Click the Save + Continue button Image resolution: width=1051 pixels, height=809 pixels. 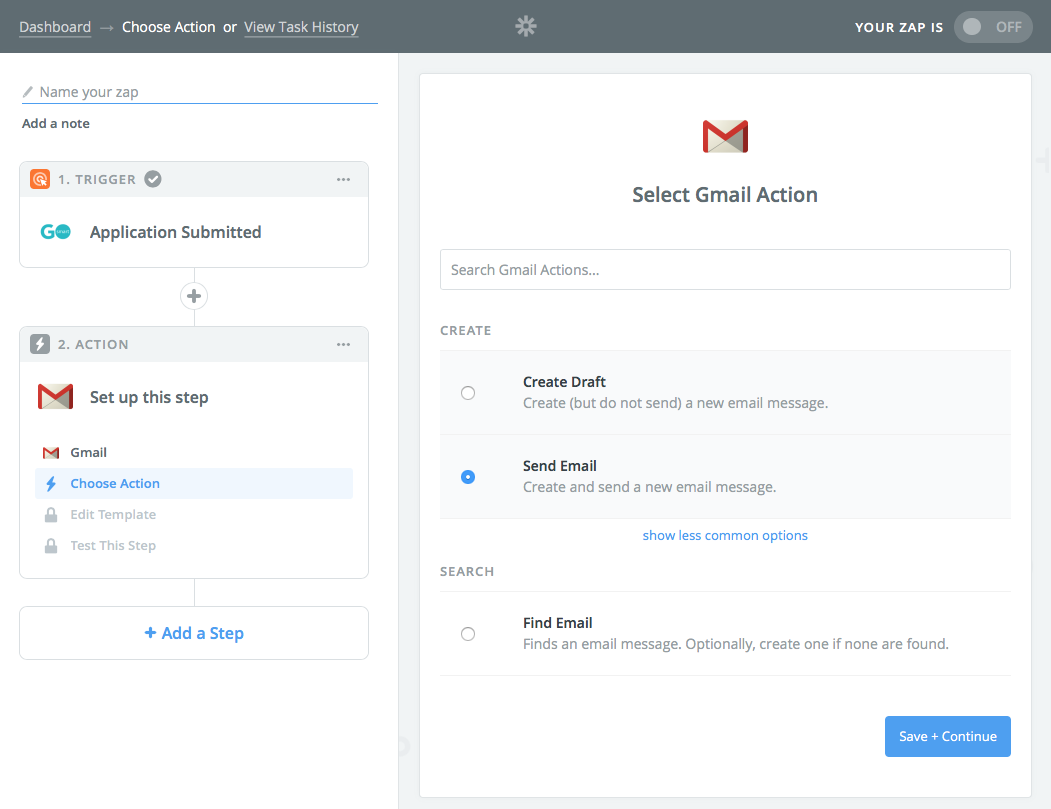tap(948, 736)
